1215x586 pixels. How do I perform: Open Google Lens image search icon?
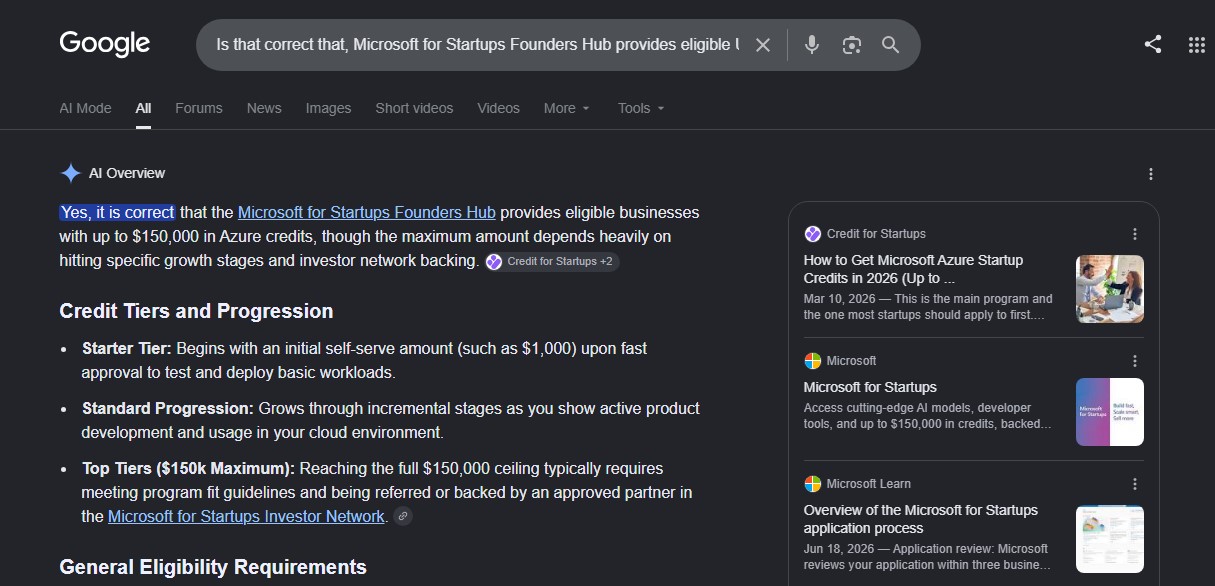(851, 45)
